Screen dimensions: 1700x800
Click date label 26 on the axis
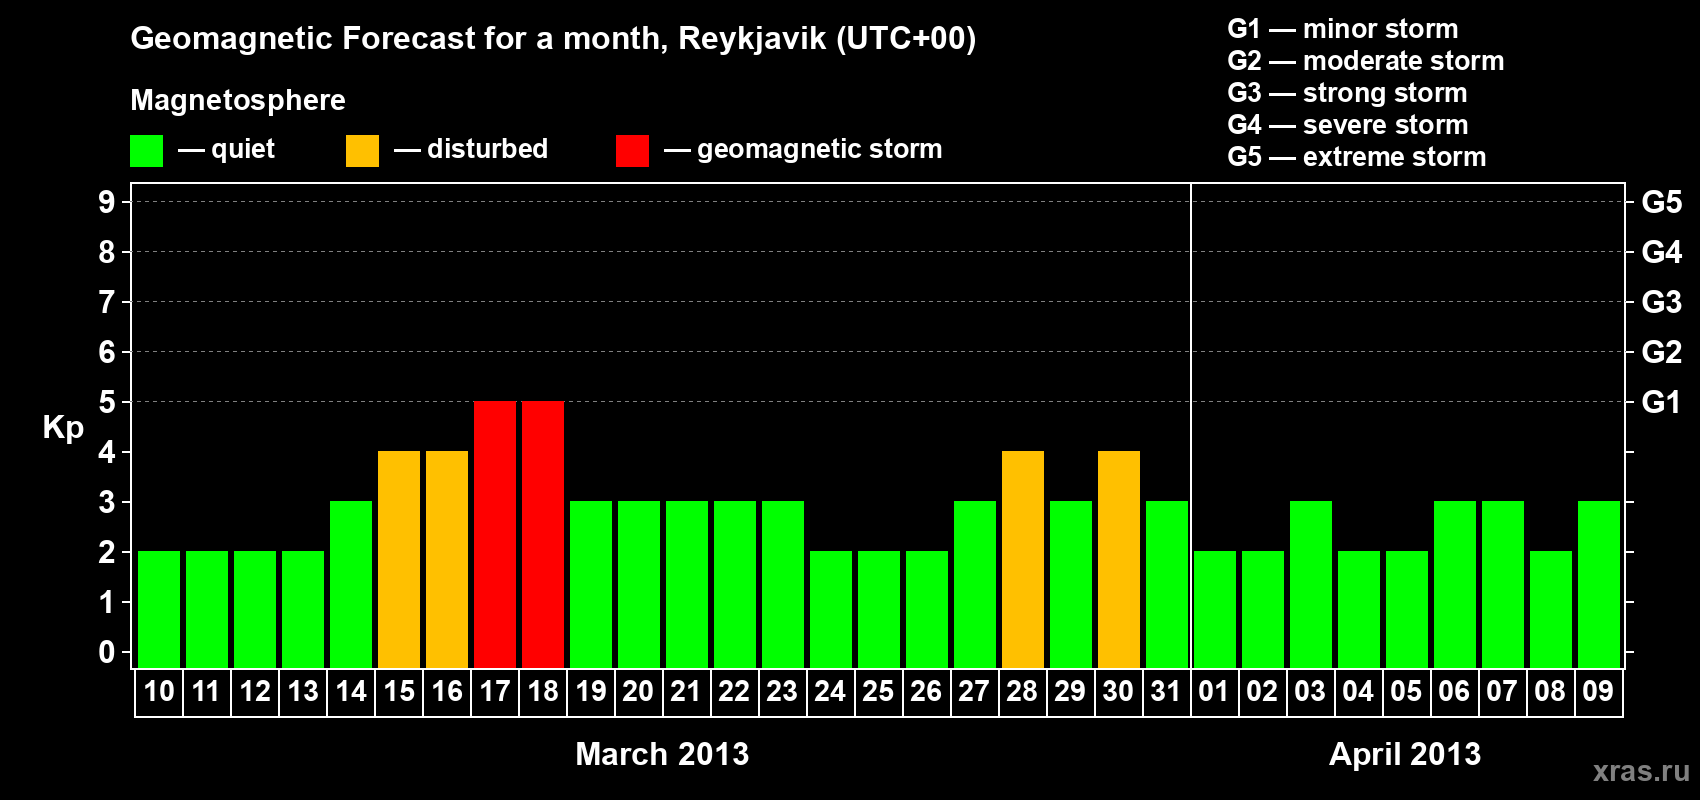pyautogui.click(x=926, y=691)
